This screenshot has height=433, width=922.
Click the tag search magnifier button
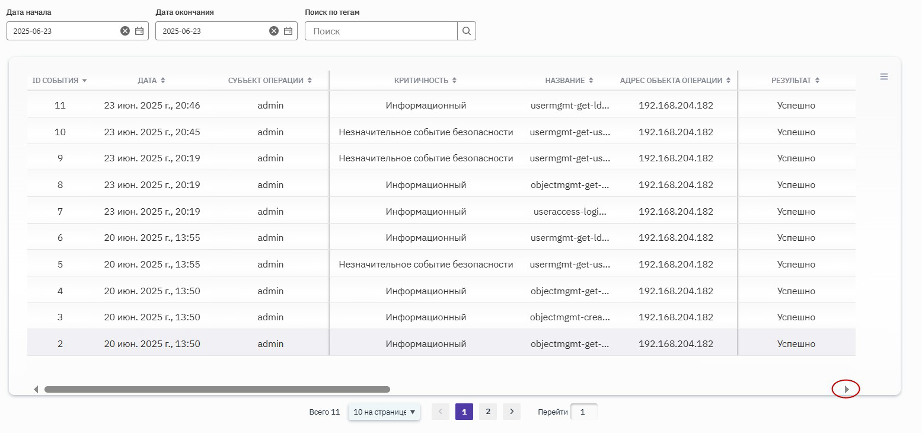[466, 31]
